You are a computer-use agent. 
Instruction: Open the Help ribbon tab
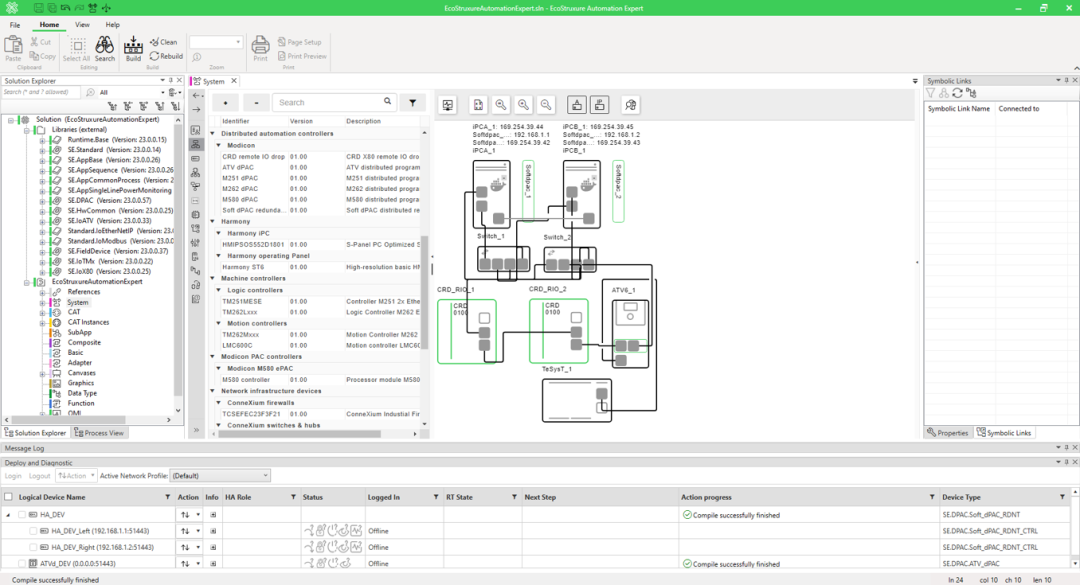pyautogui.click(x=112, y=25)
